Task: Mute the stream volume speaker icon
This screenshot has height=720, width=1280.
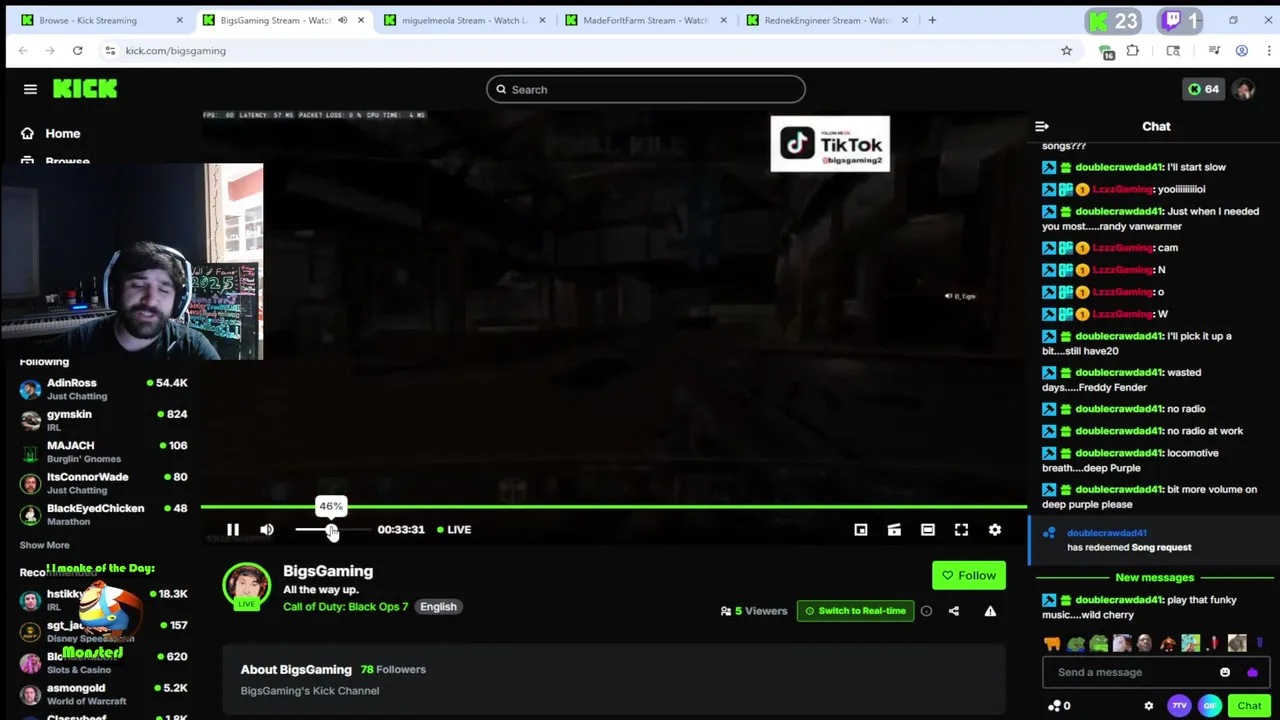Action: click(x=267, y=529)
